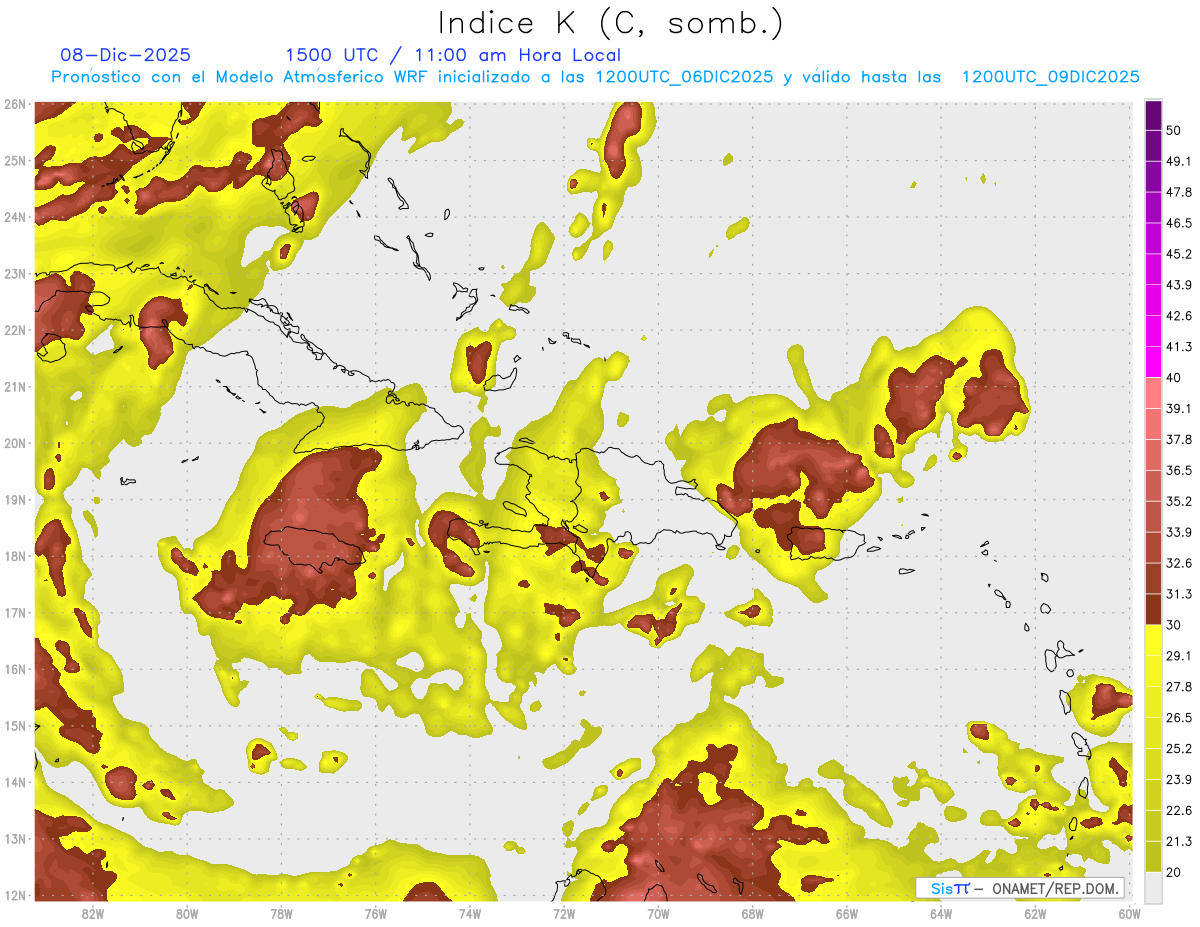
Task: Click the colorbar label '27.8'
Action: coord(1178,687)
